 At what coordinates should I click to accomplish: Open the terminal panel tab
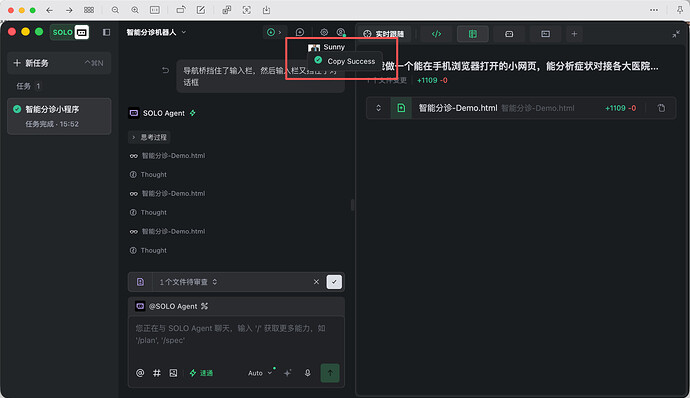click(545, 34)
